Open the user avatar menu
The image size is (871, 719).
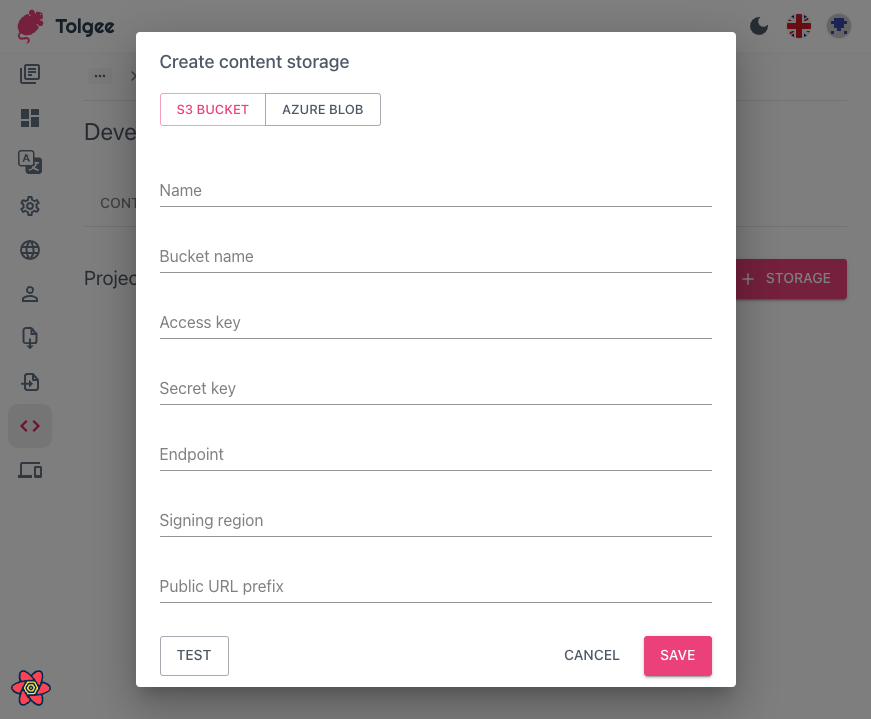pyautogui.click(x=839, y=26)
